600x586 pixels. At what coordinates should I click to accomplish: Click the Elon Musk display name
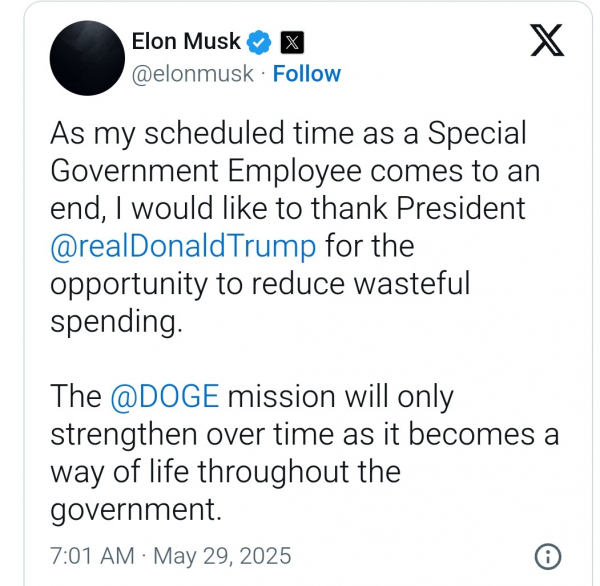[186, 41]
